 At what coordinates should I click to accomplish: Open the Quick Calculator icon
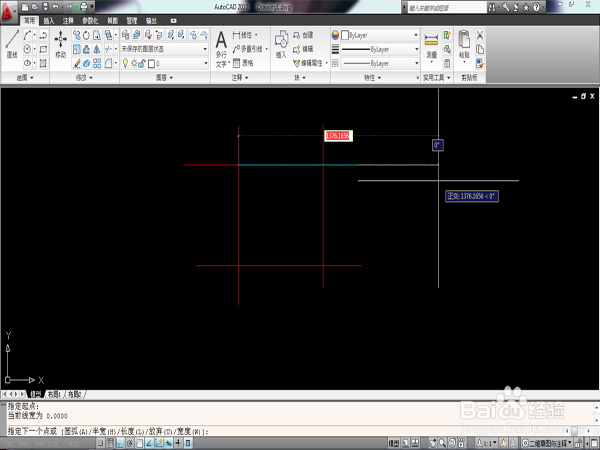tap(447, 63)
